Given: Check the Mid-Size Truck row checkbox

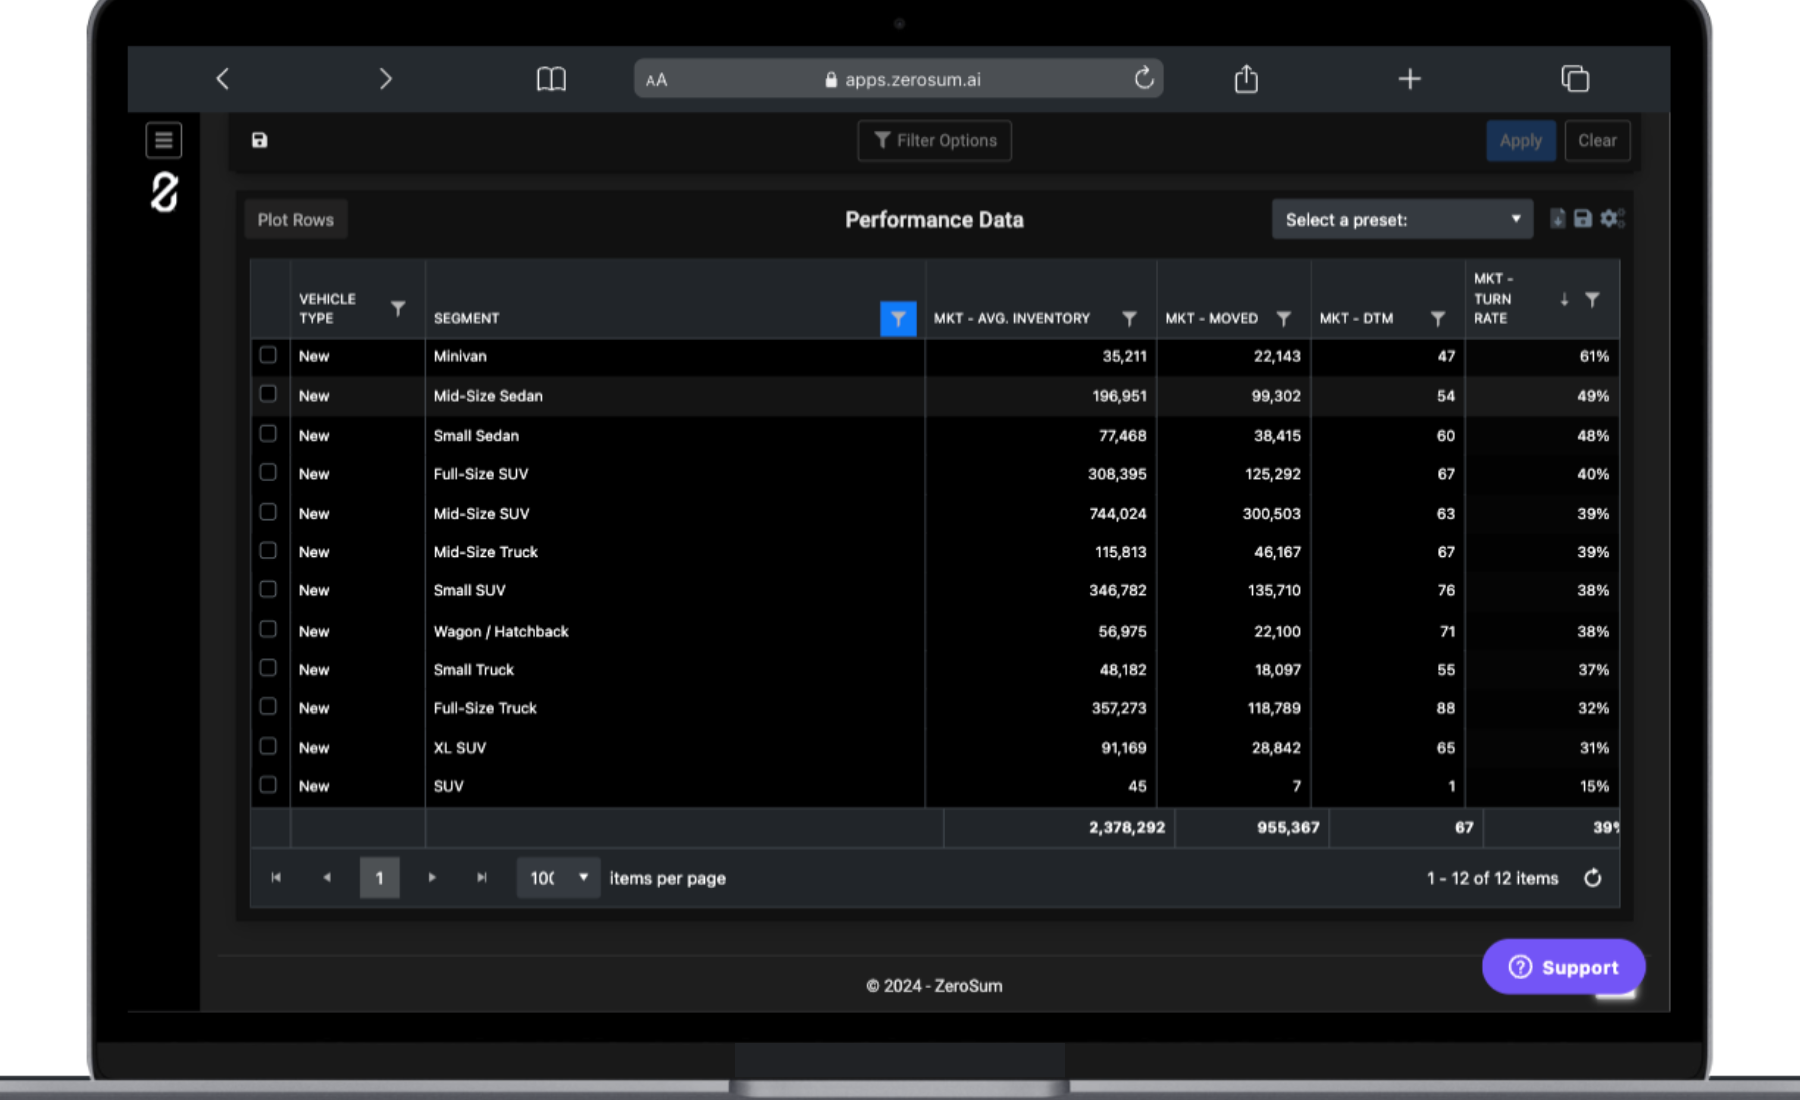Looking at the screenshot, I should tap(268, 551).
